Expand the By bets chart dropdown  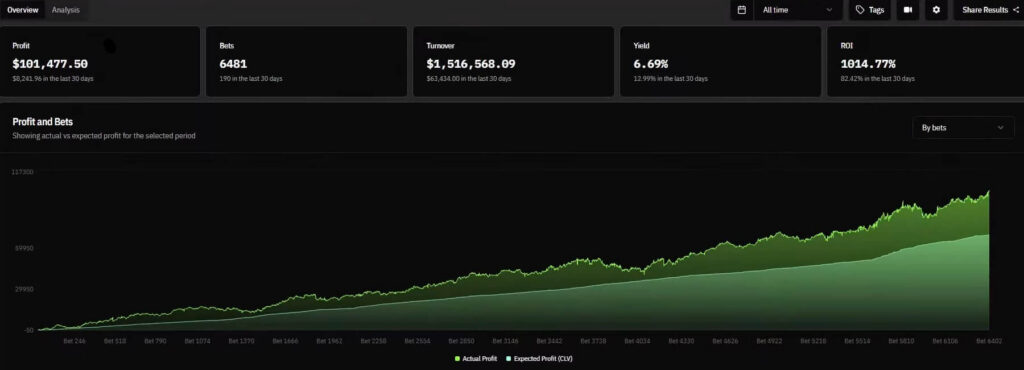coord(963,128)
